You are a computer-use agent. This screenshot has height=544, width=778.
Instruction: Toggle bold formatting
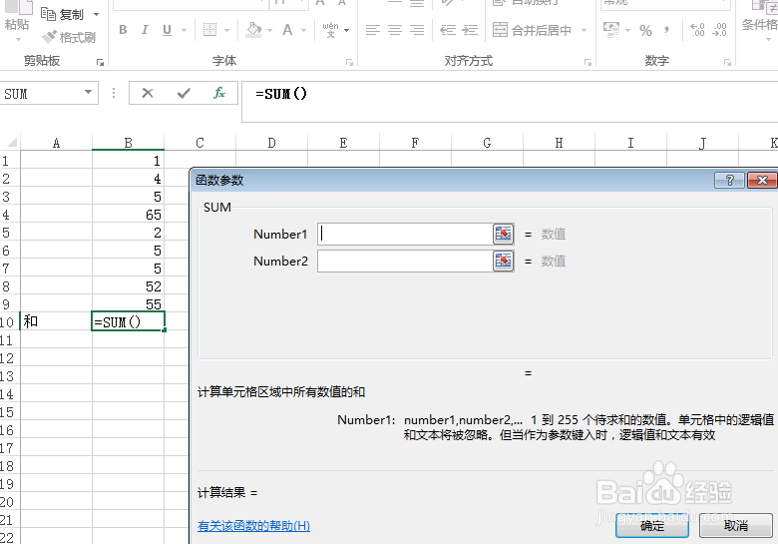pos(123,30)
